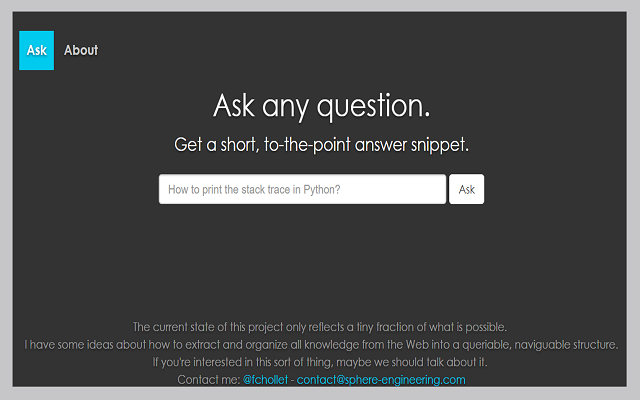Open the @fchollet contact link

pyautogui.click(x=267, y=380)
